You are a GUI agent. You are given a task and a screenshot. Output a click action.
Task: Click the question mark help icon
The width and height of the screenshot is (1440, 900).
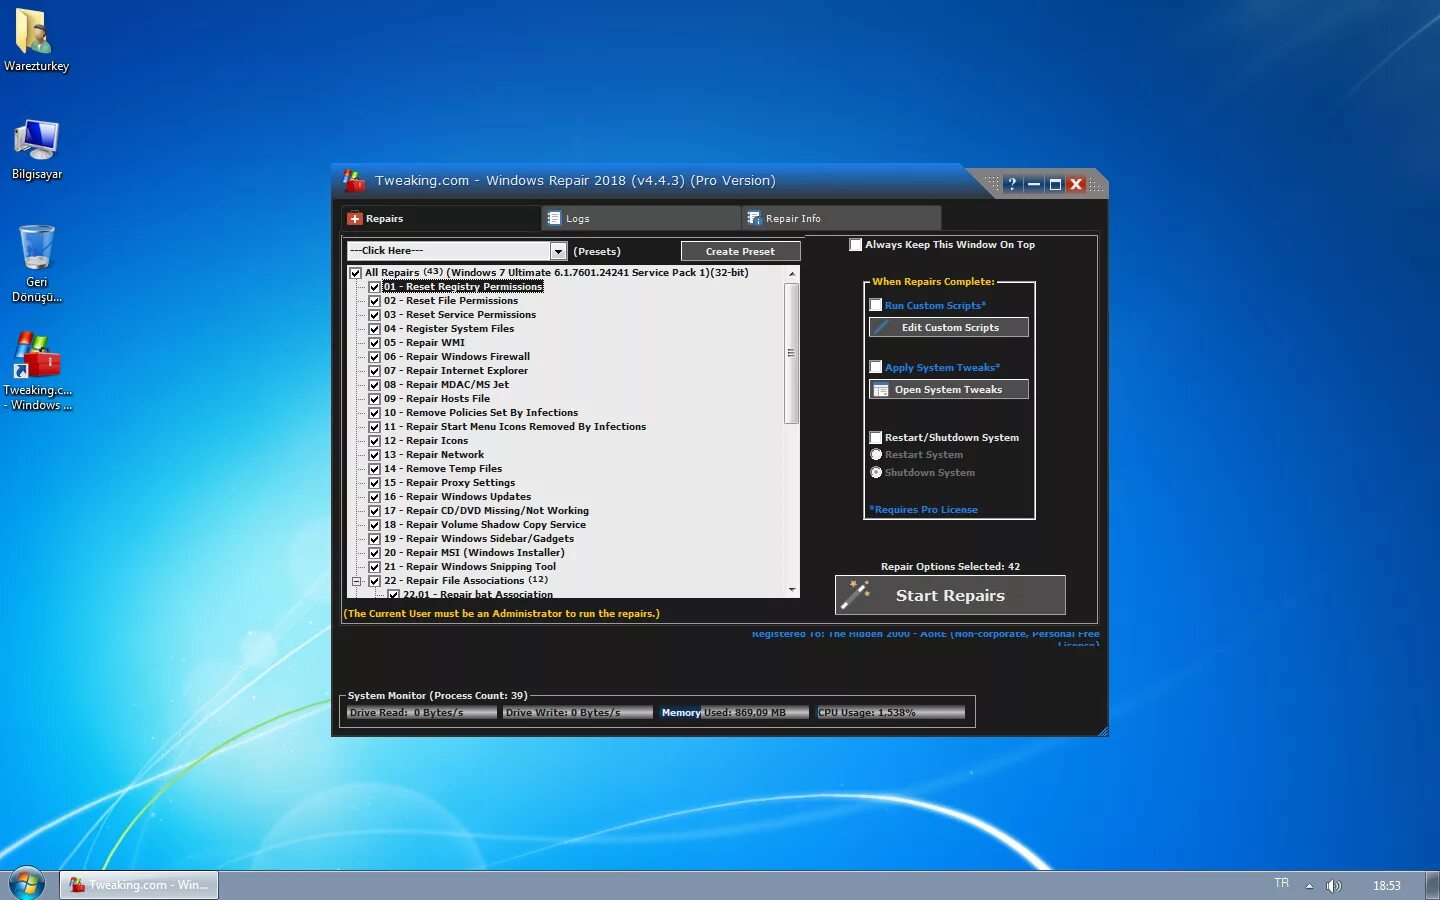(1012, 184)
